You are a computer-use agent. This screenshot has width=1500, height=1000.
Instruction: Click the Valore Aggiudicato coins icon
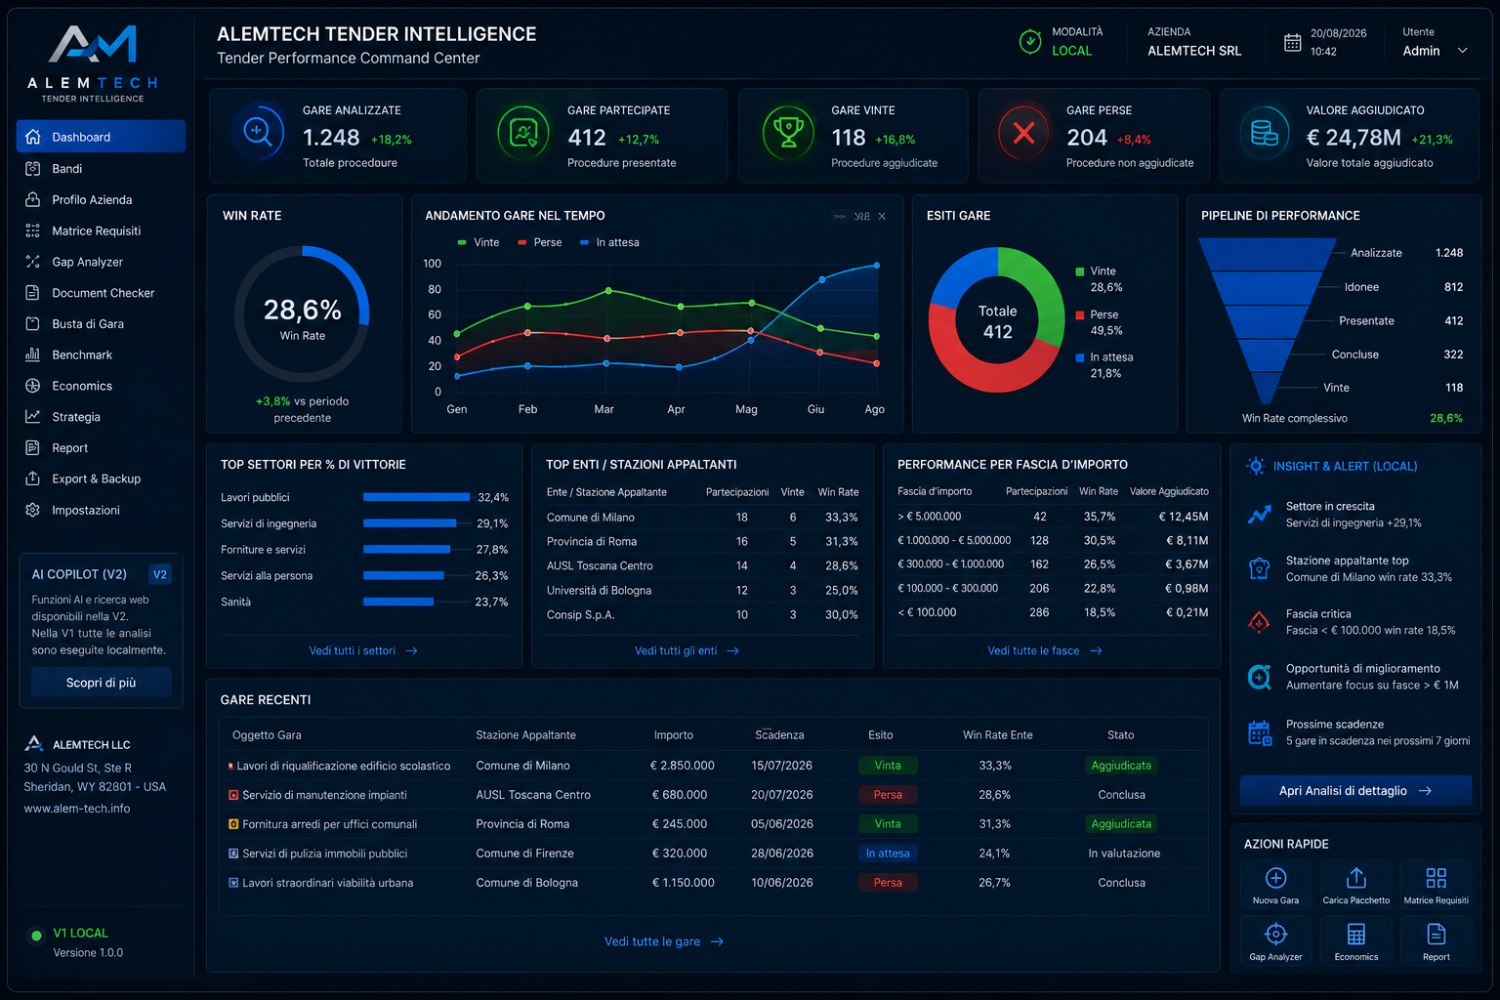1264,132
